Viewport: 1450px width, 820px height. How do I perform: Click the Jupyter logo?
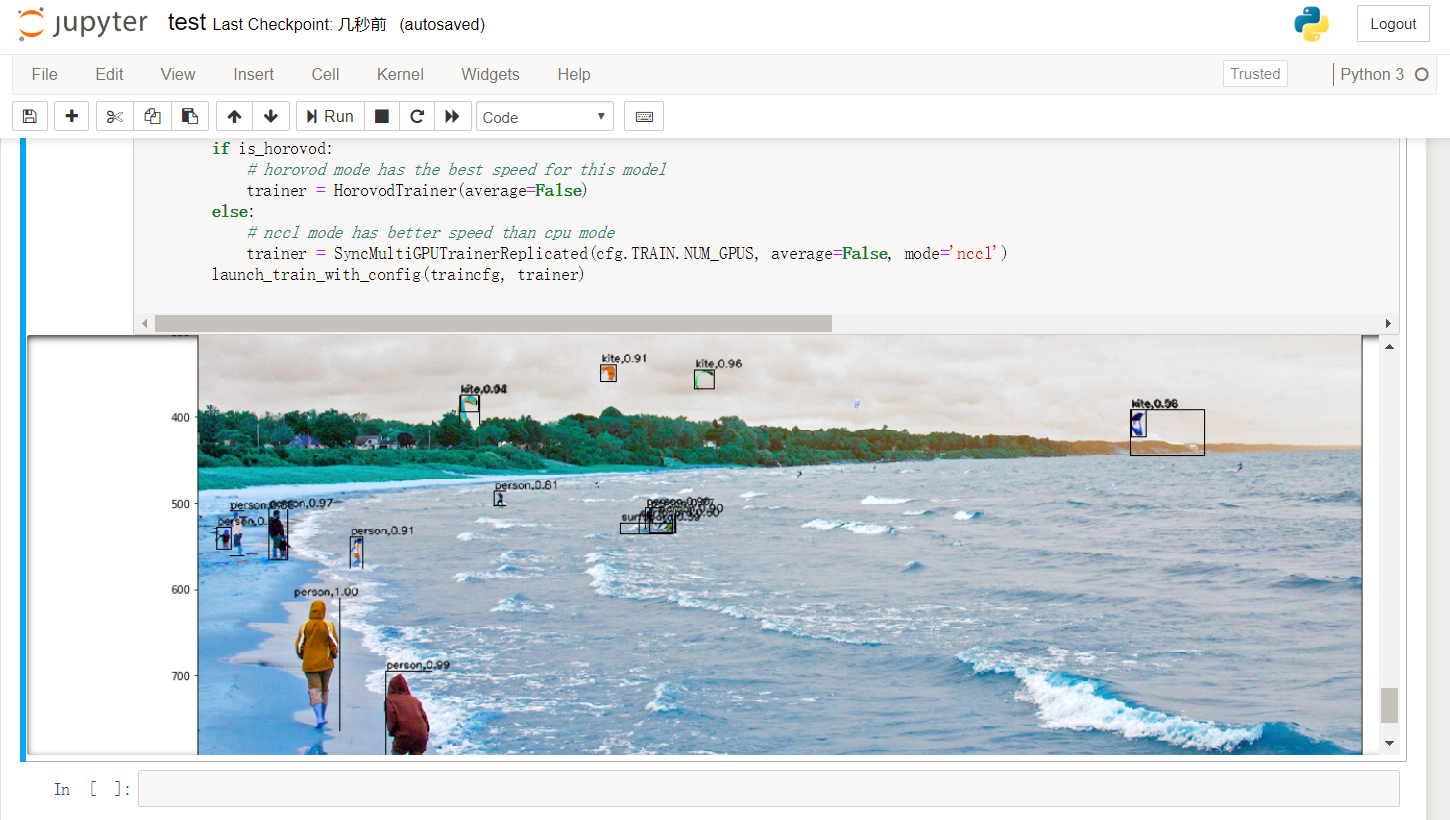(x=83, y=24)
